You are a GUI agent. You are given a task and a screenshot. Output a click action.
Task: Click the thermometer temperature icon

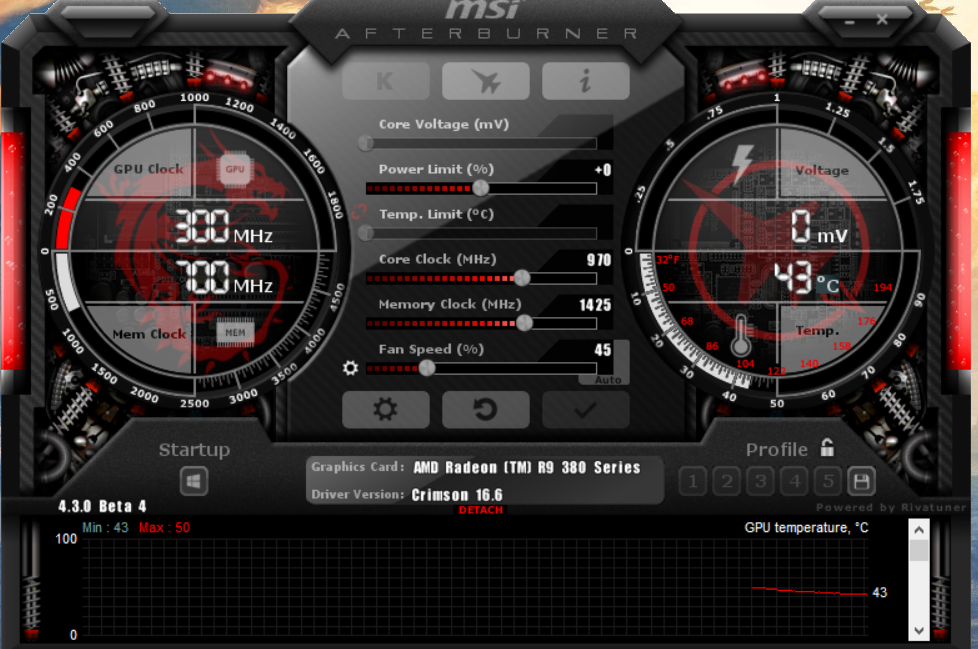(741, 335)
